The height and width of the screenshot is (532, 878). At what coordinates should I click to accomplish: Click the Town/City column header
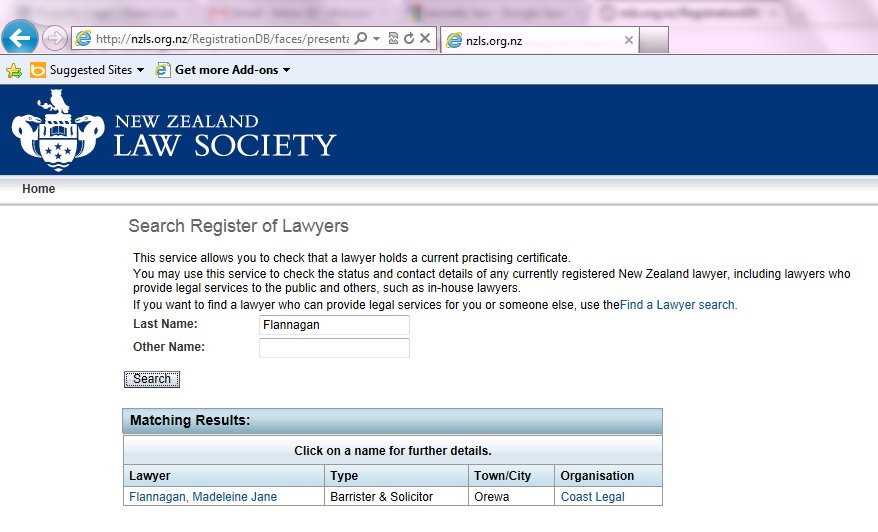(x=511, y=475)
